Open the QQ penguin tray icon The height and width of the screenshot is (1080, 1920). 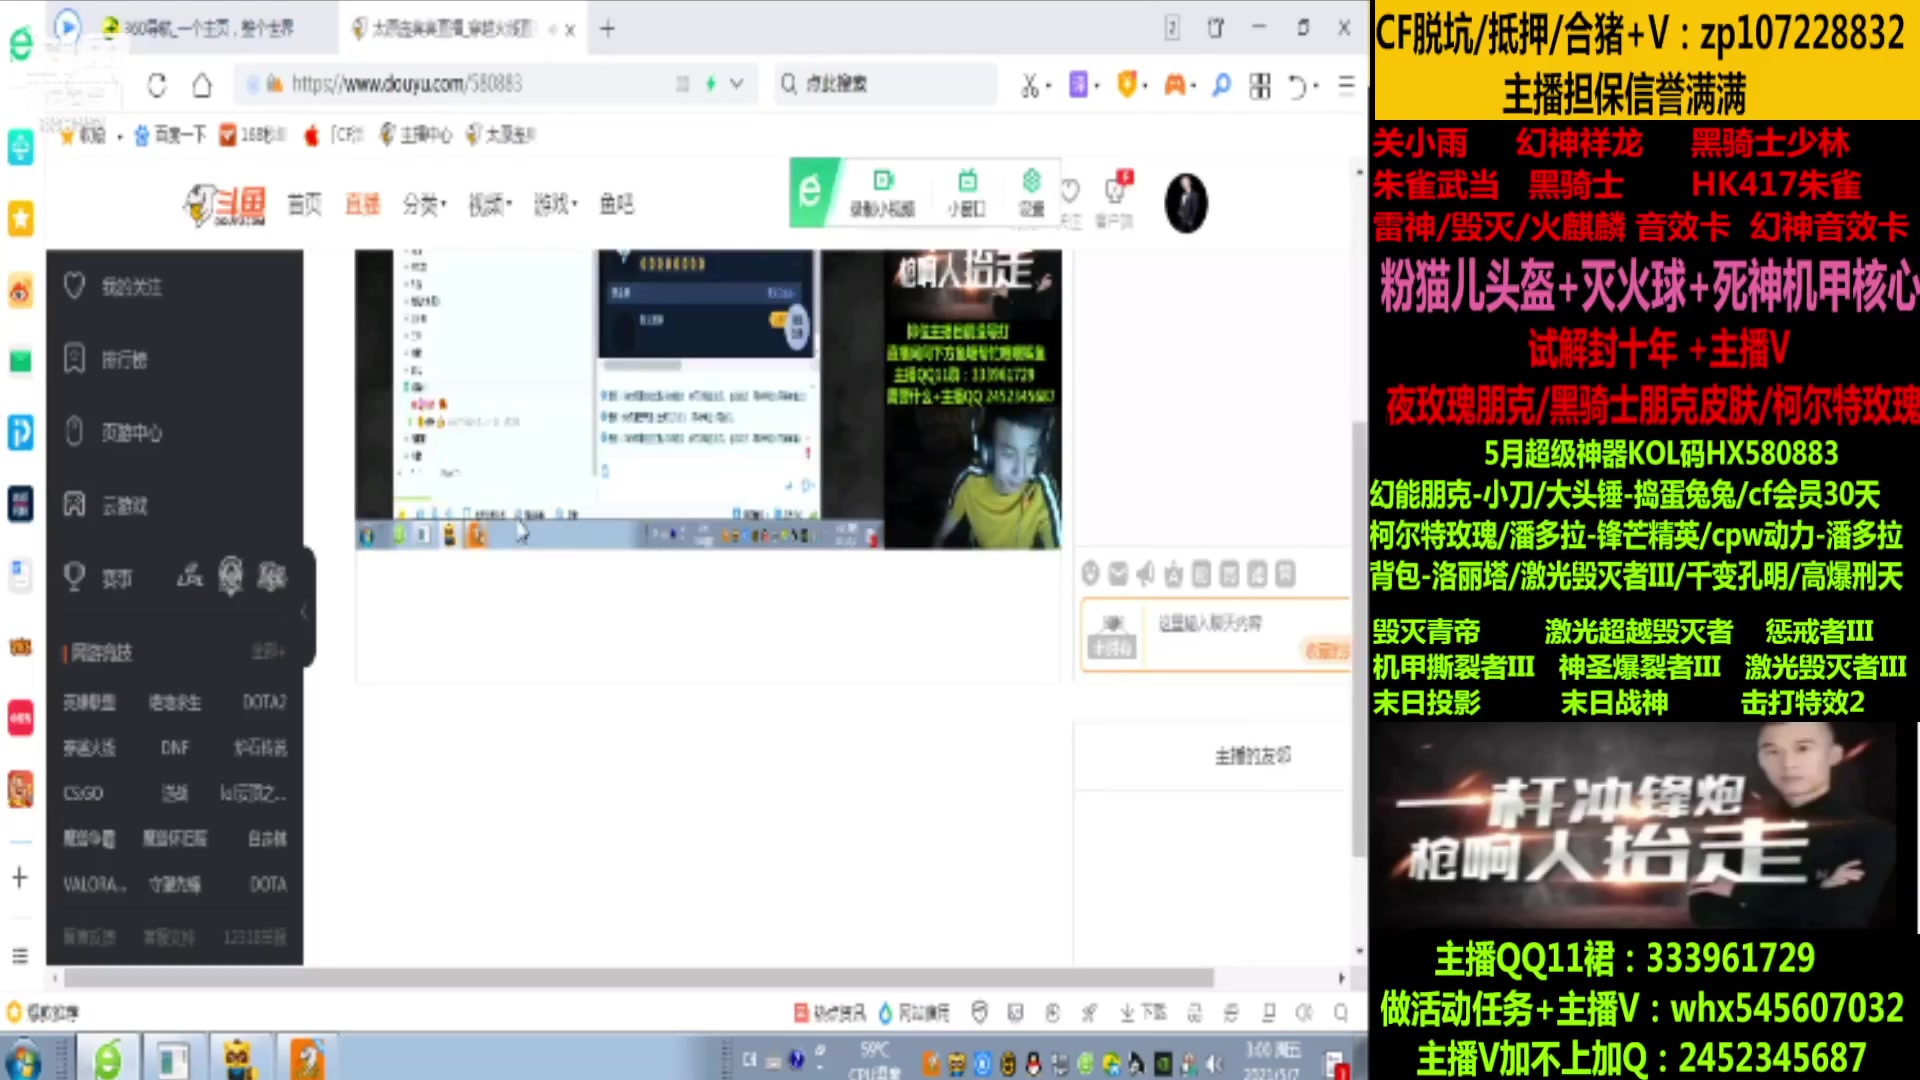click(x=1033, y=1063)
